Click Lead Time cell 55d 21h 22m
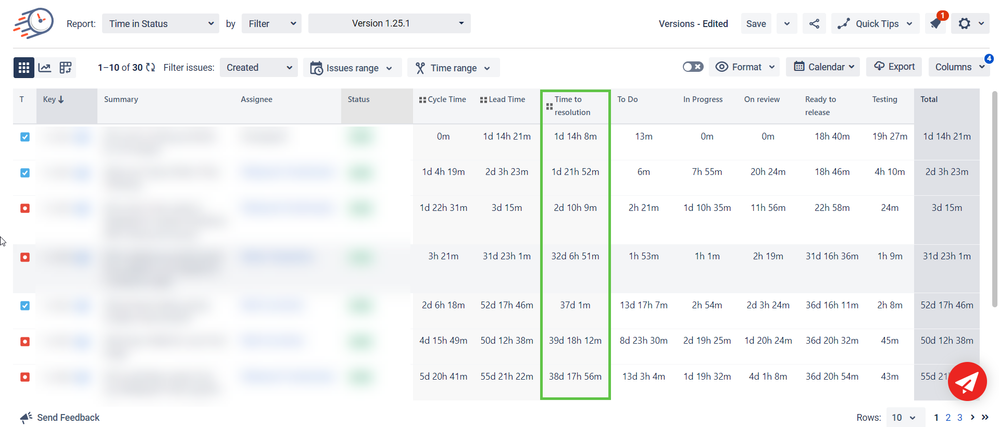Image resolution: width=999 pixels, height=427 pixels. (x=507, y=377)
